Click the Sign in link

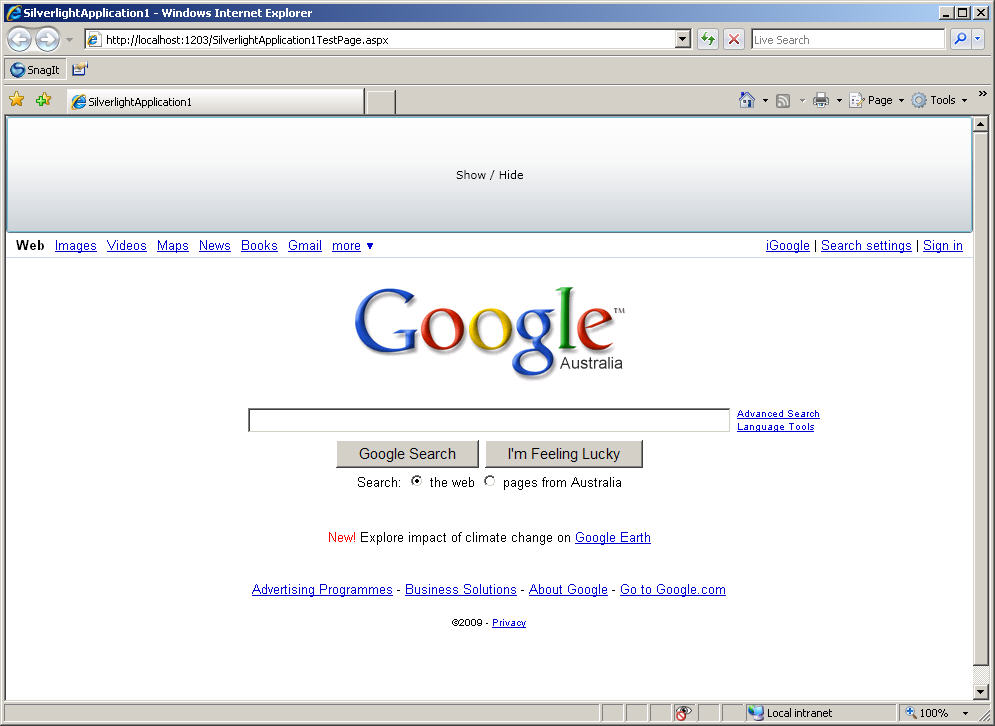(x=942, y=246)
